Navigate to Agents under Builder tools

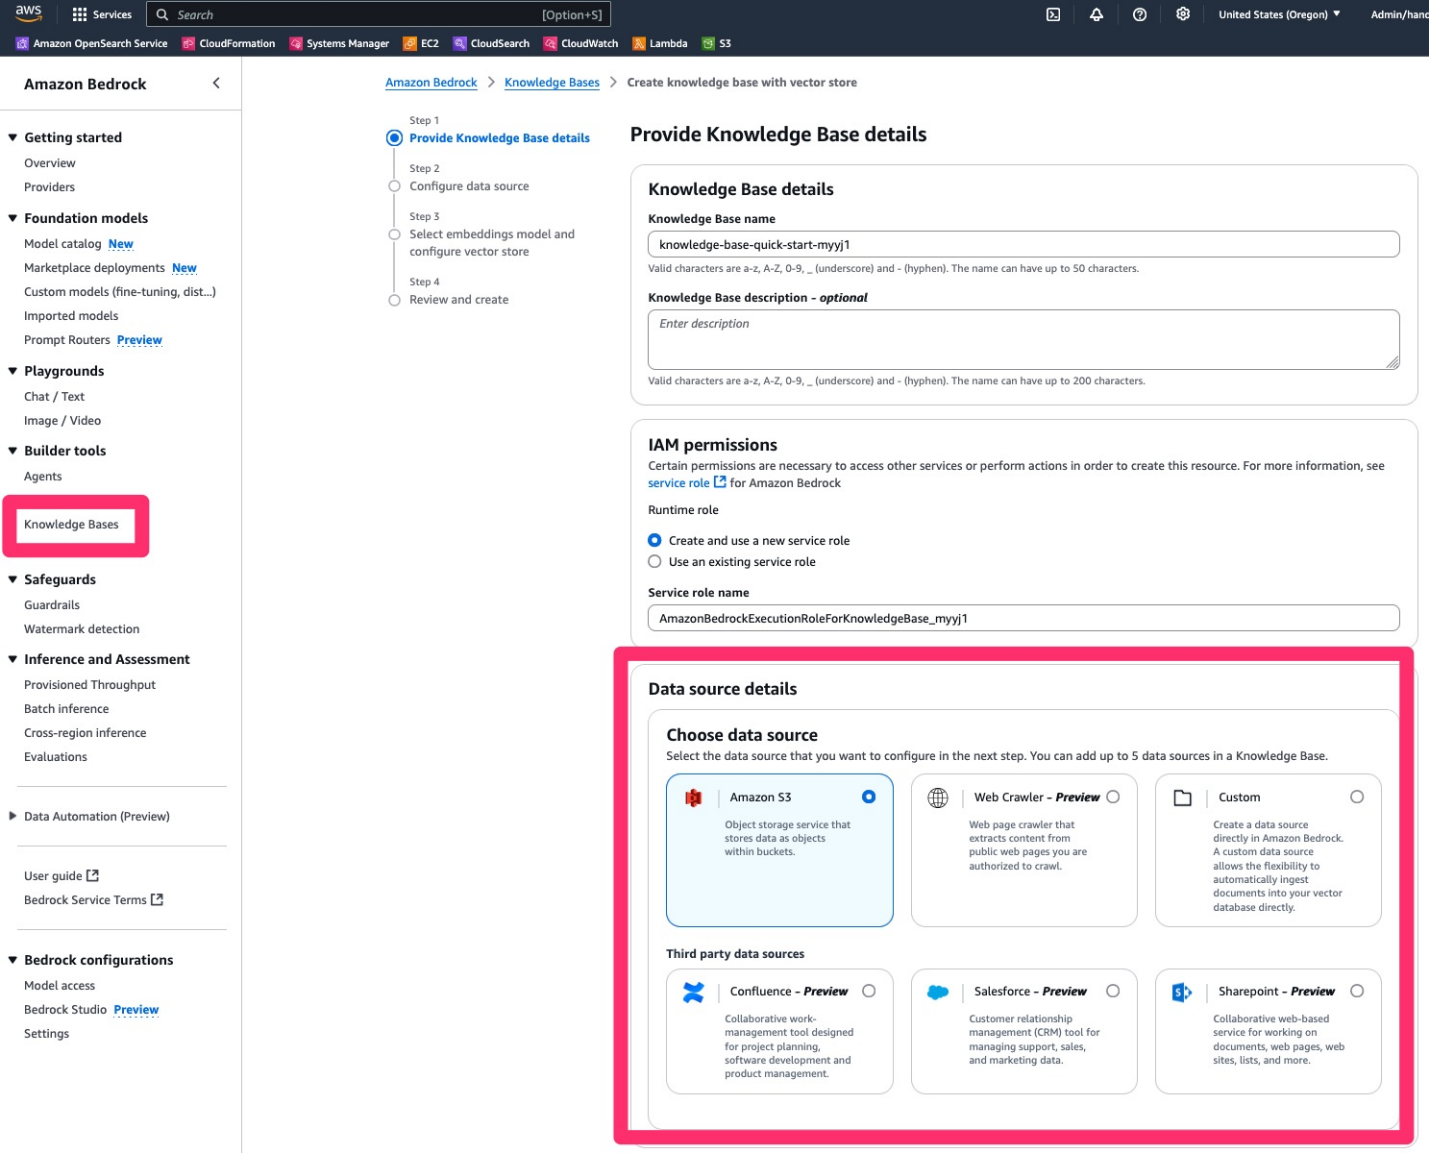43,477
